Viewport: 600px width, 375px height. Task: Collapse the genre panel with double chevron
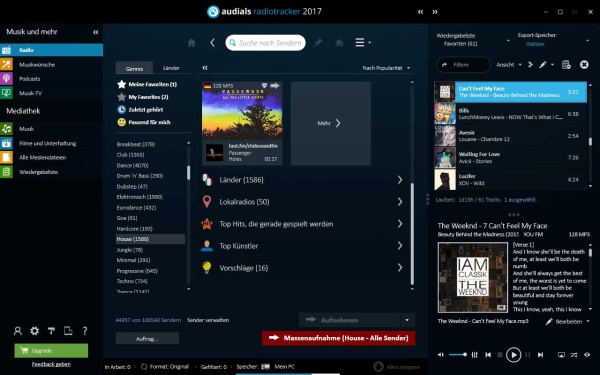205,68
